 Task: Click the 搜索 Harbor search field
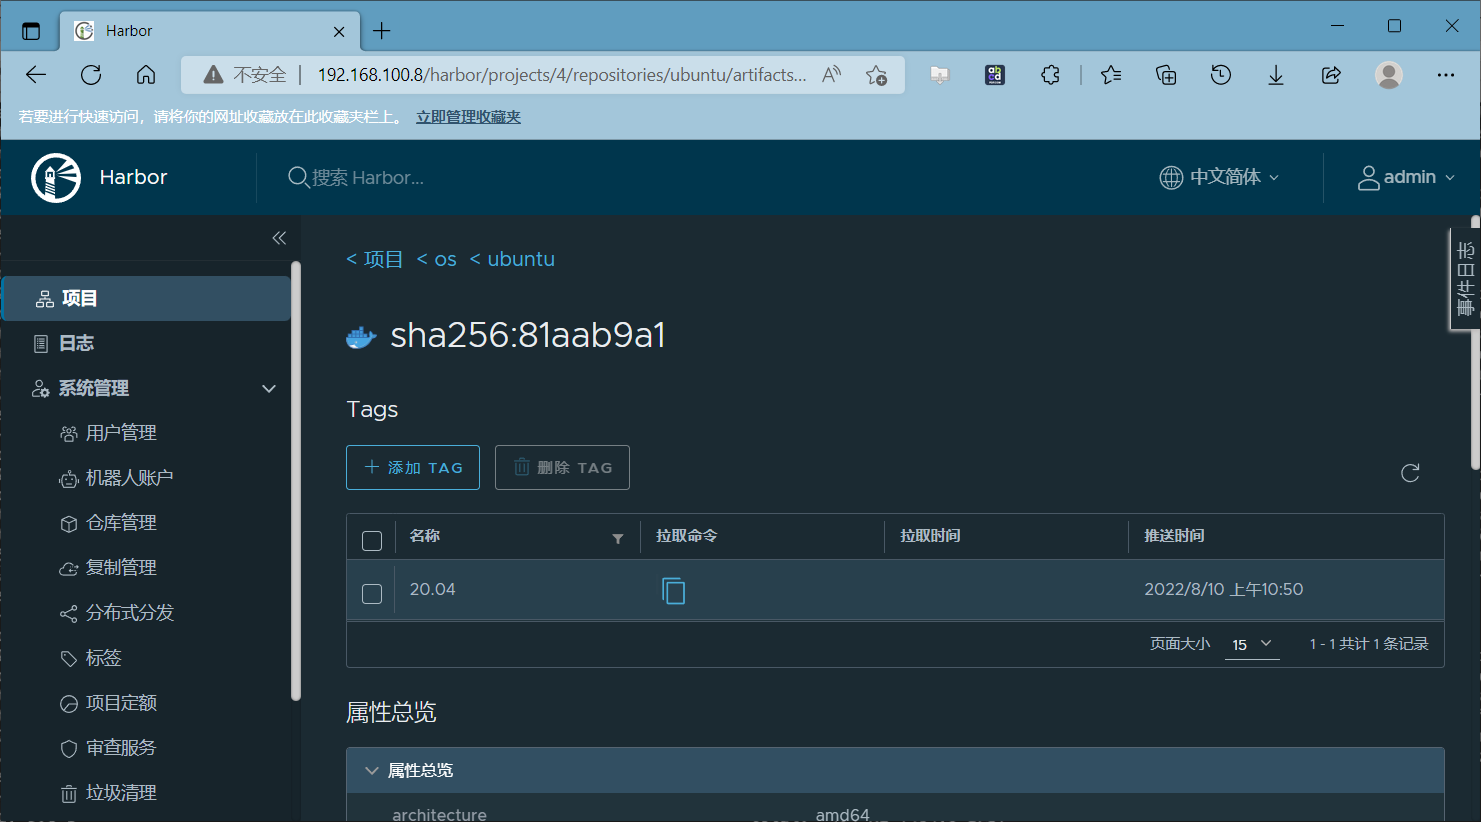coord(368,178)
